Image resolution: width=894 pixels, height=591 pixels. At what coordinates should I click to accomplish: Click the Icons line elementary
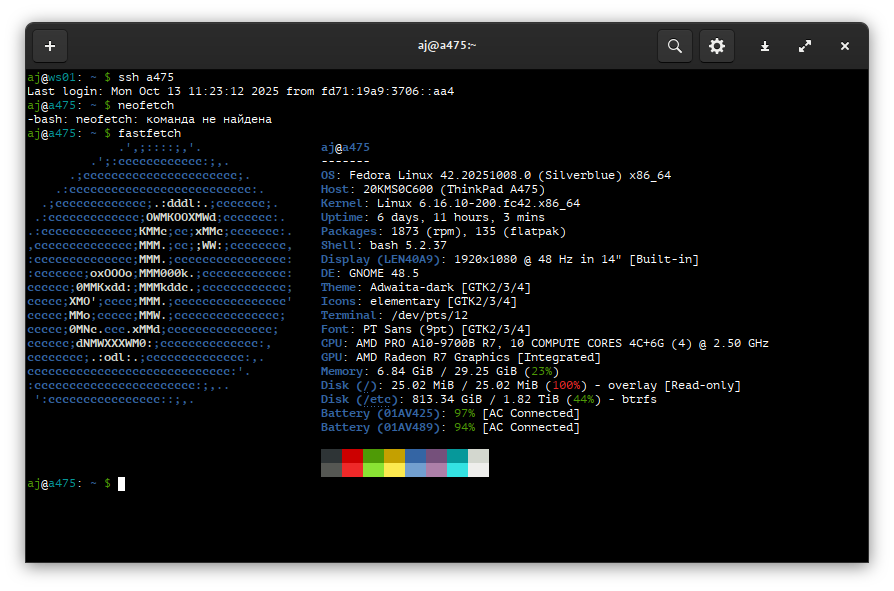(x=419, y=301)
